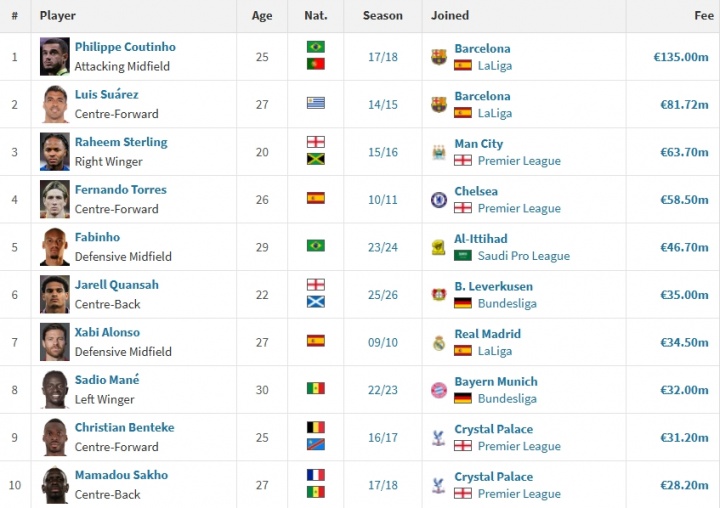Open Raheem Sterling's player page

tap(121, 142)
